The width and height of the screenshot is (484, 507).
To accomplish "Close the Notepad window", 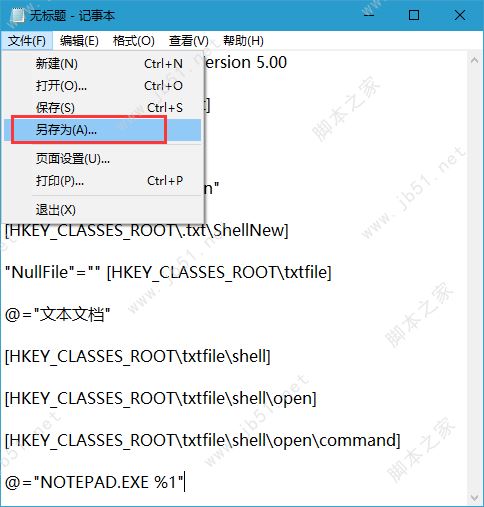I will click(460, 15).
